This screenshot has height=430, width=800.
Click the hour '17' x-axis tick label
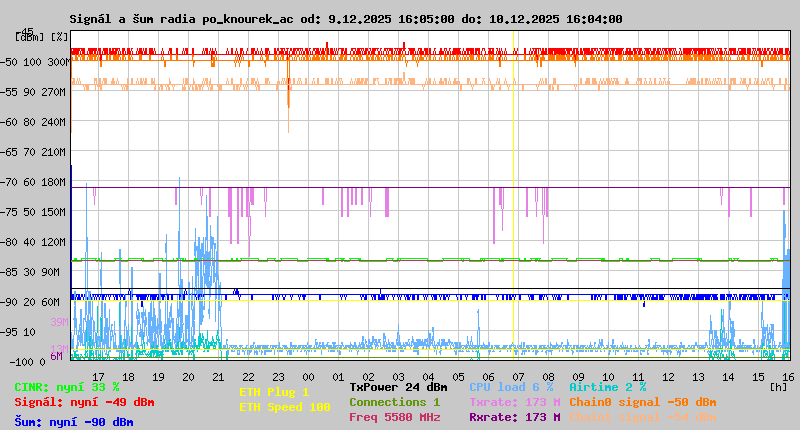tap(98, 377)
